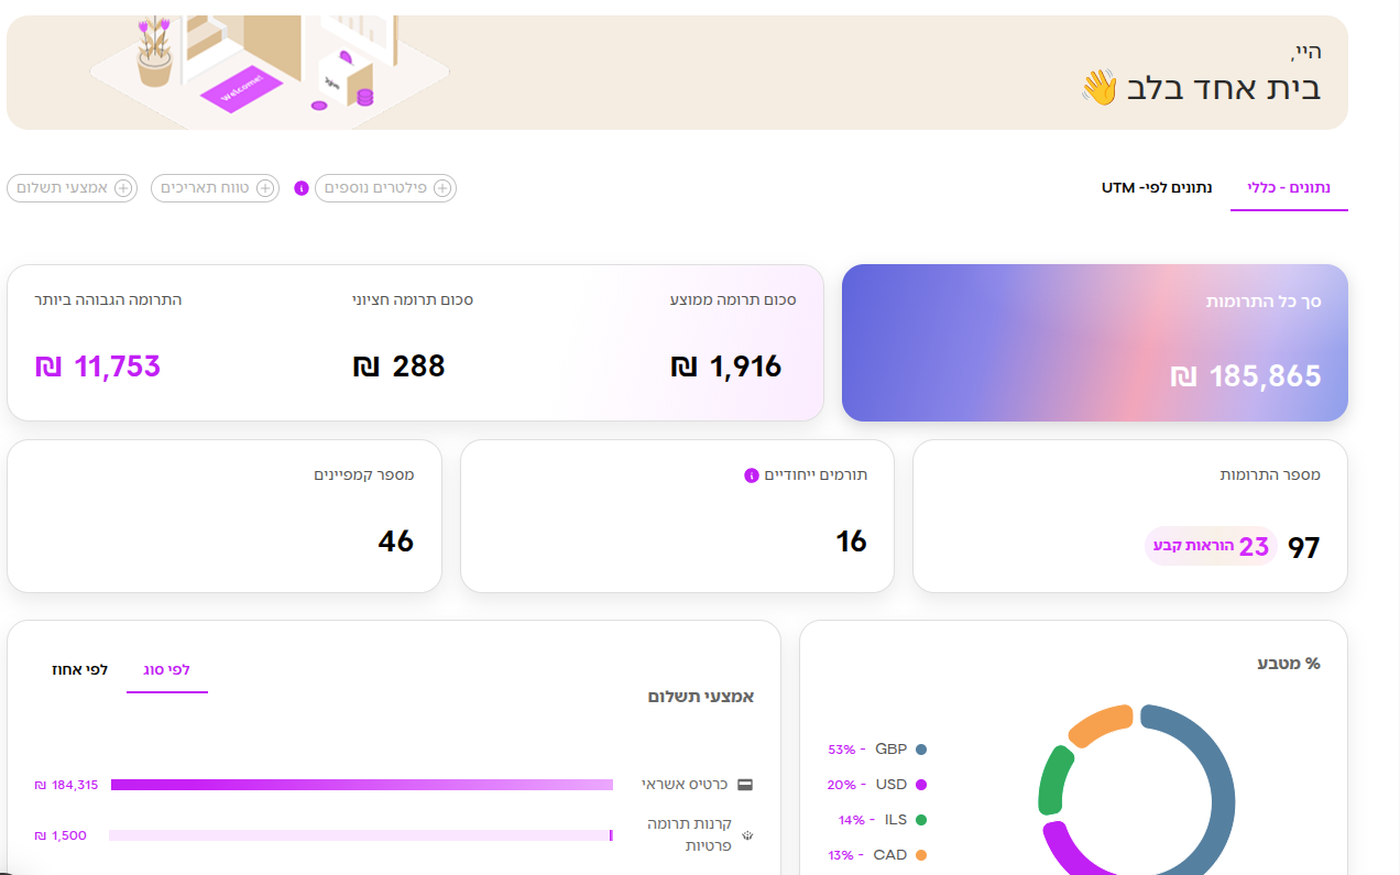Screen dimensions: 1400x875
Task: Click the ₪ 1,916 average donation value
Action: (x=726, y=367)
